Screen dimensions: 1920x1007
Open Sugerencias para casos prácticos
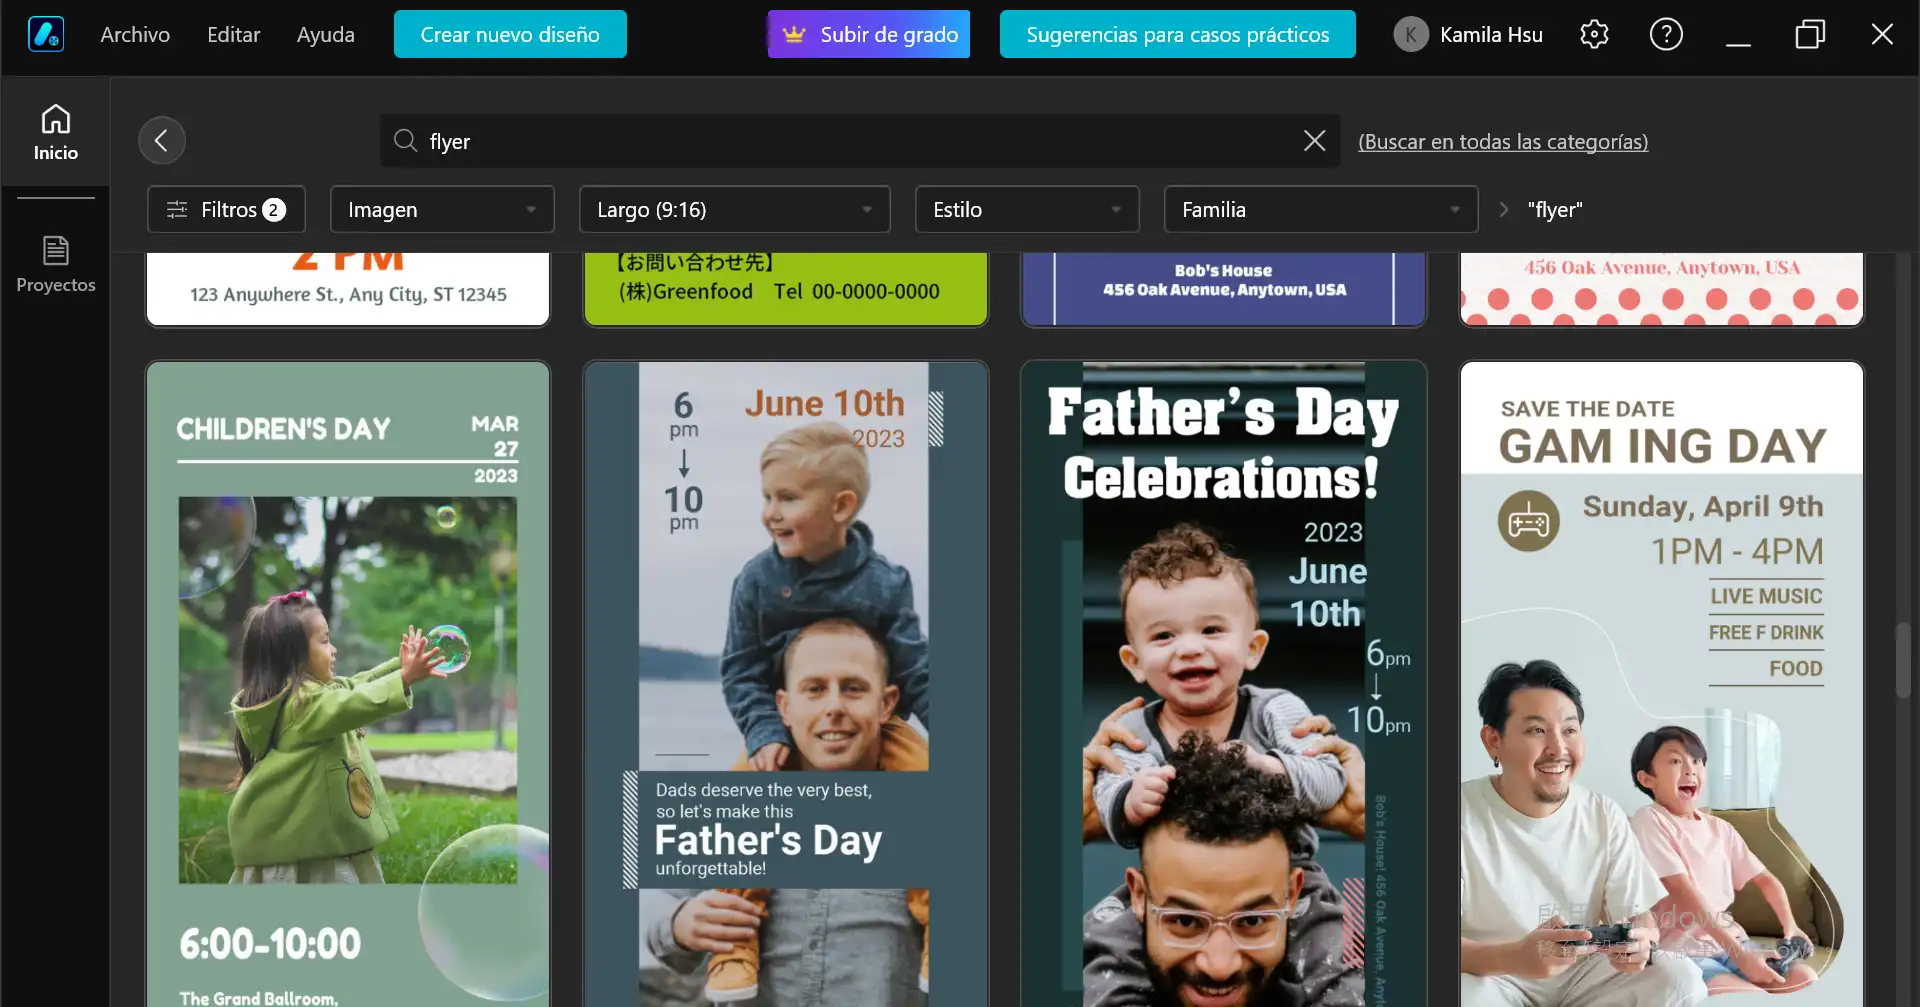coord(1178,34)
